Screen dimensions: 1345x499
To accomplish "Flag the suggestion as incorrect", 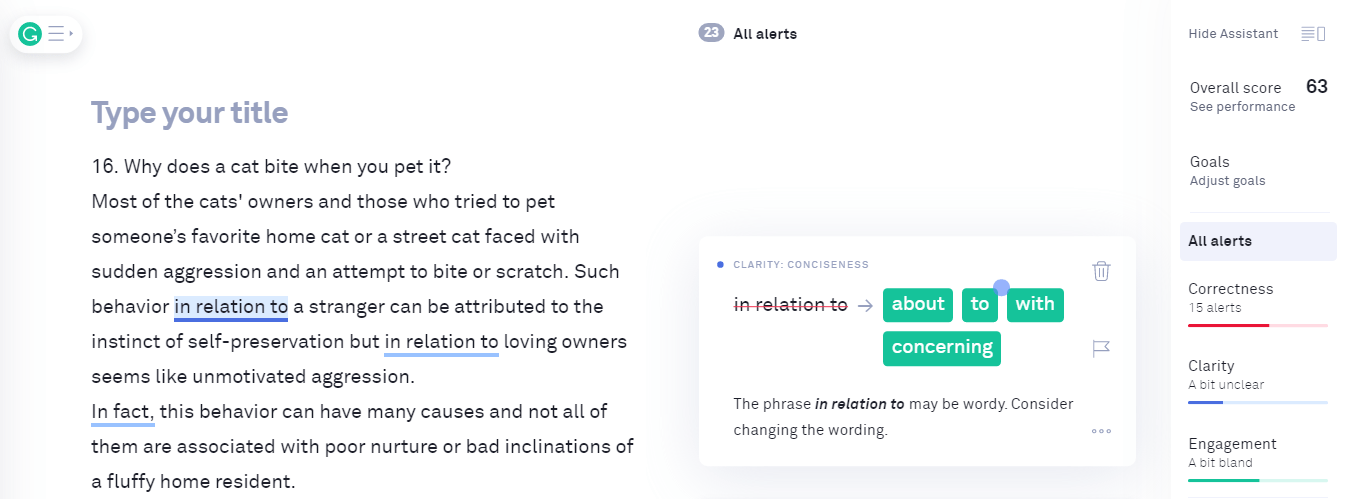I will click(x=1101, y=348).
